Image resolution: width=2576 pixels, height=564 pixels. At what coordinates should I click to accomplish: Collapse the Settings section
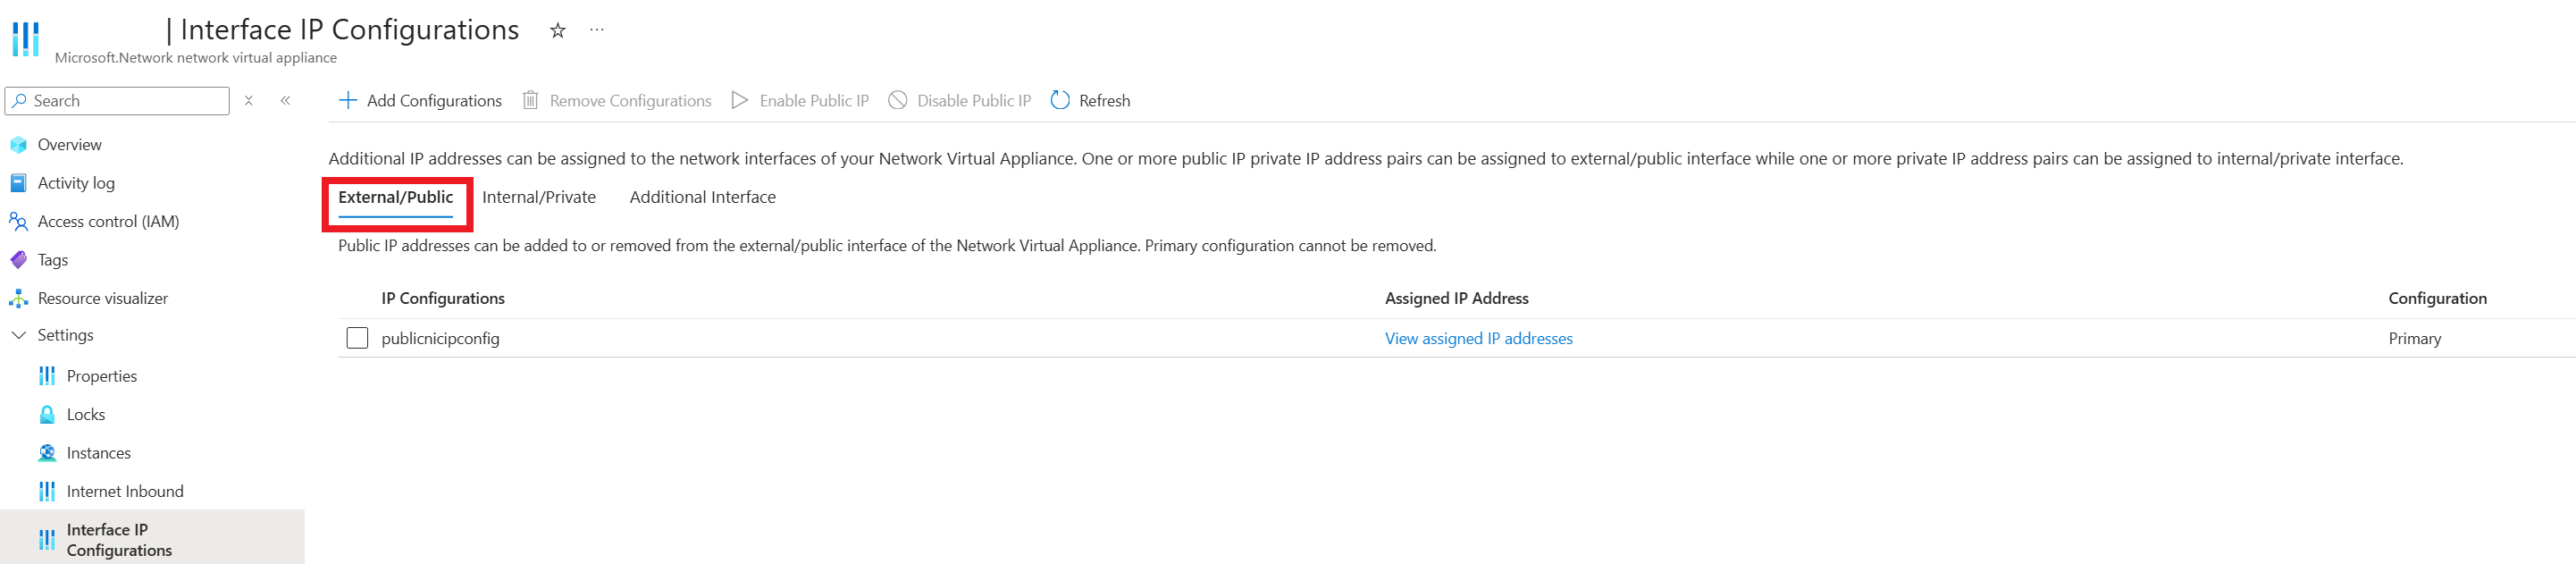click(x=19, y=336)
